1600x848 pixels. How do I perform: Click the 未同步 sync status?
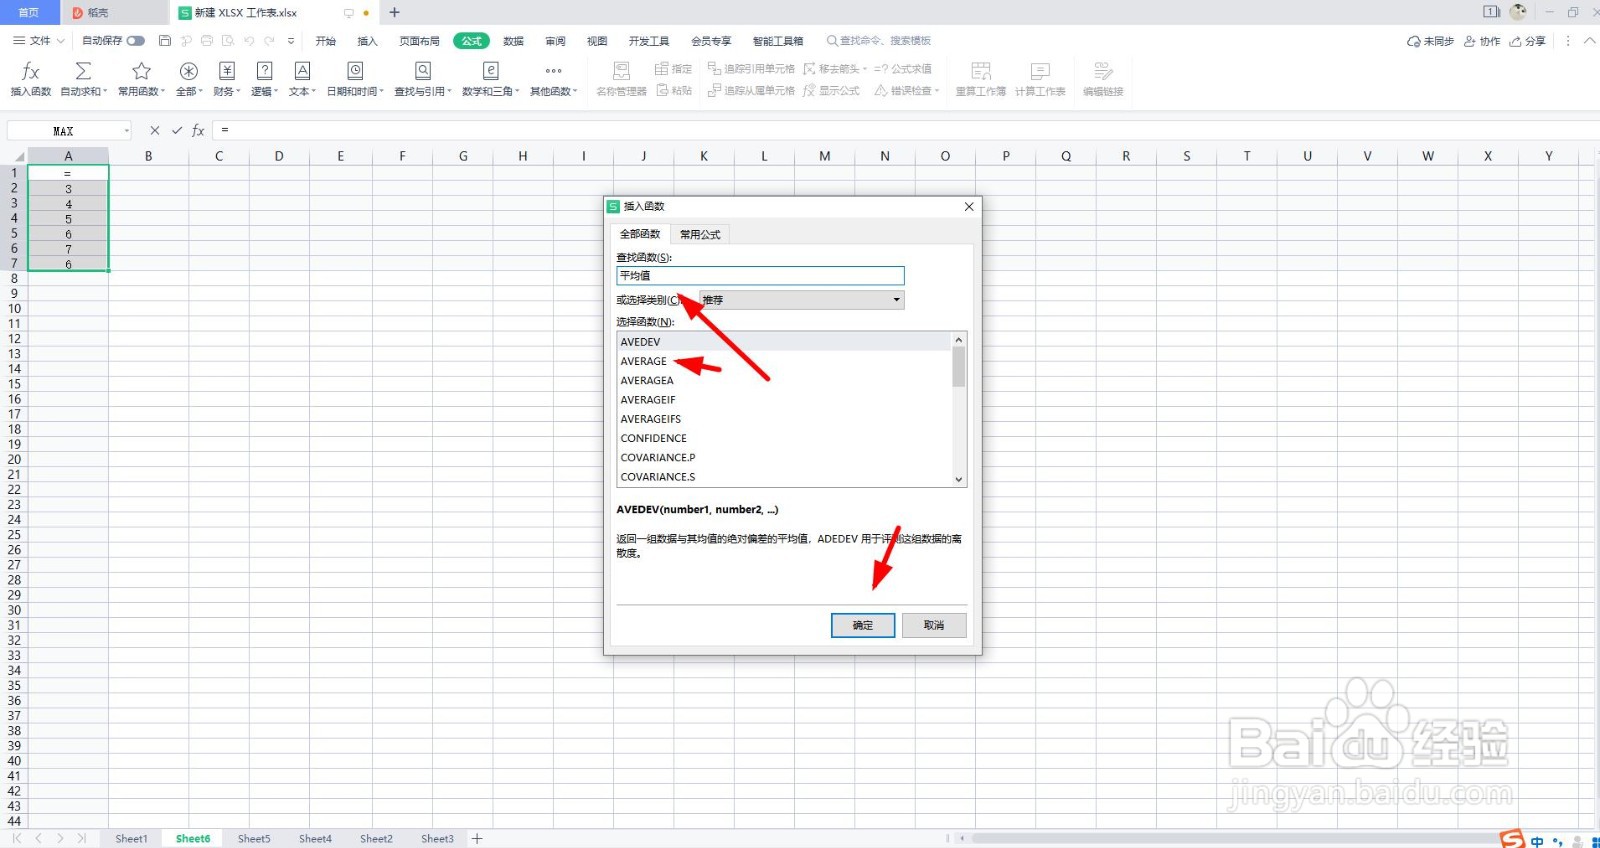tap(1430, 41)
